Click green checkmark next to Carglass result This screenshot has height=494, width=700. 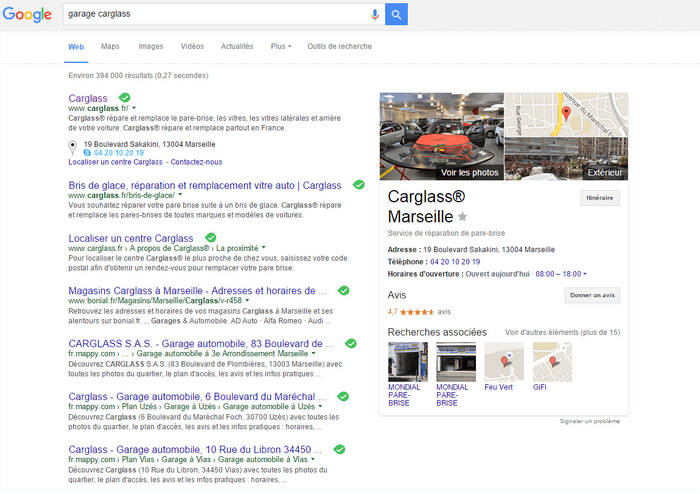click(125, 98)
